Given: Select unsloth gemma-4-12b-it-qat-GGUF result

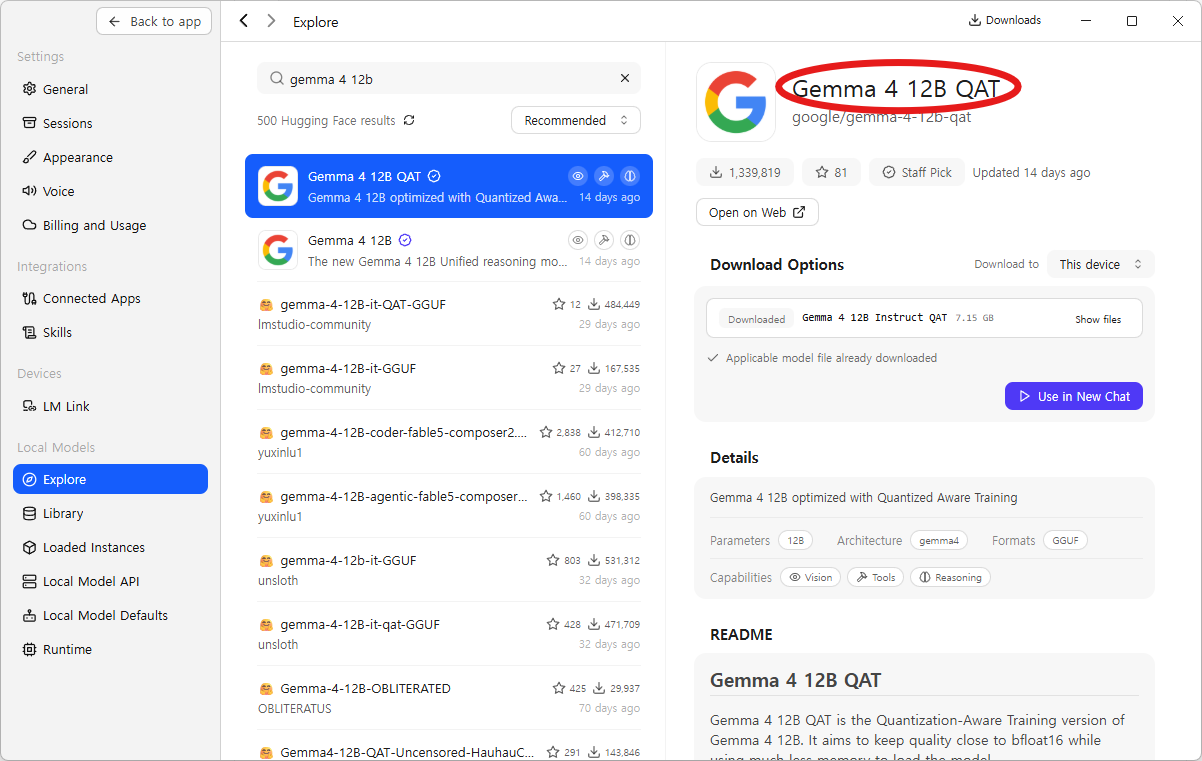Looking at the screenshot, I should 449,634.
